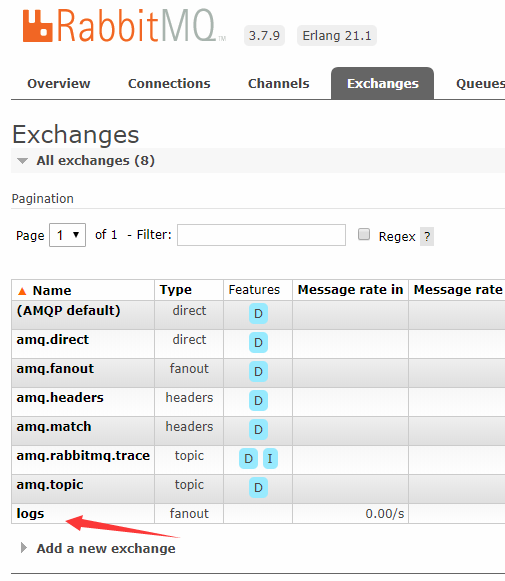Click the D badge in amq.headers row
Viewport: 505px width, 581px height.
point(258,401)
